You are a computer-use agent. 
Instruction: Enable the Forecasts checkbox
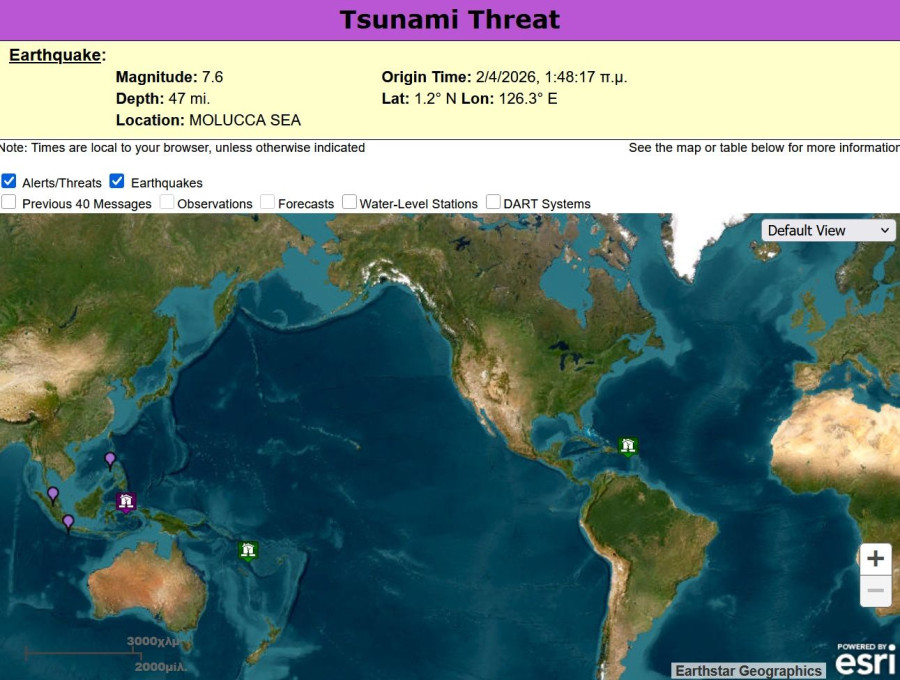click(267, 202)
